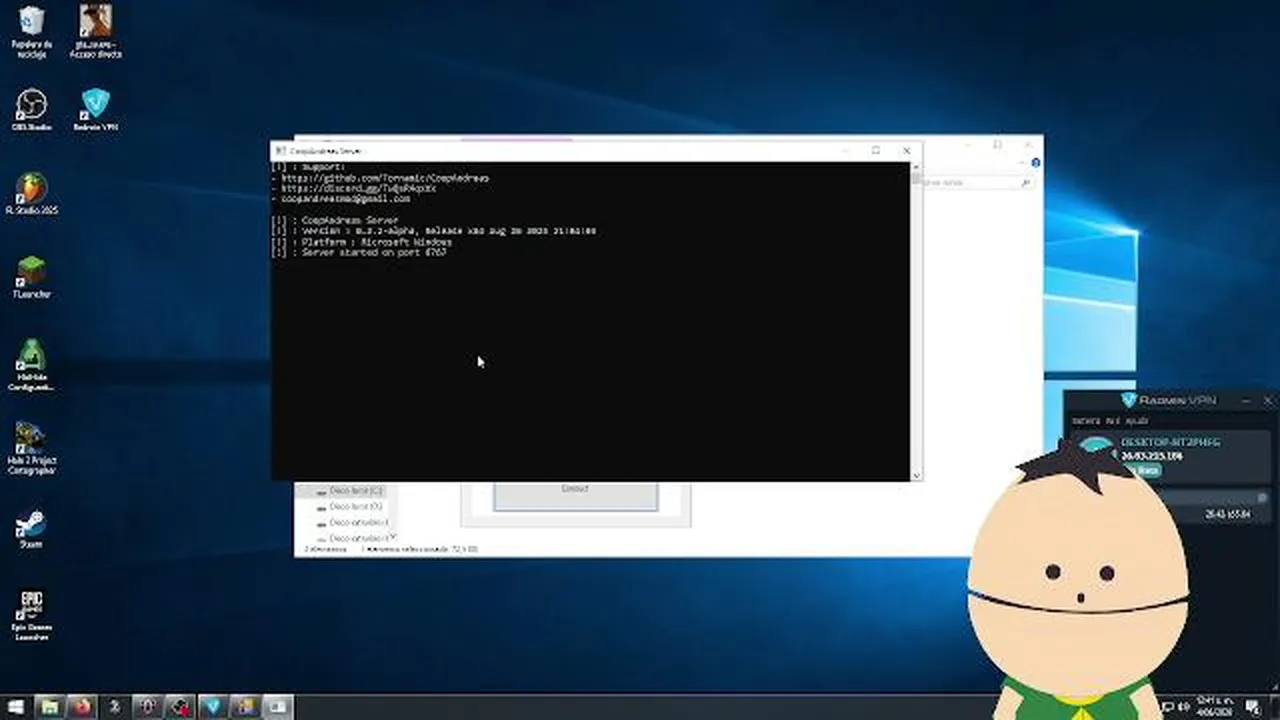This screenshot has height=720, width=1280.
Task: Click the console window's taskbar button
Action: [x=277, y=707]
